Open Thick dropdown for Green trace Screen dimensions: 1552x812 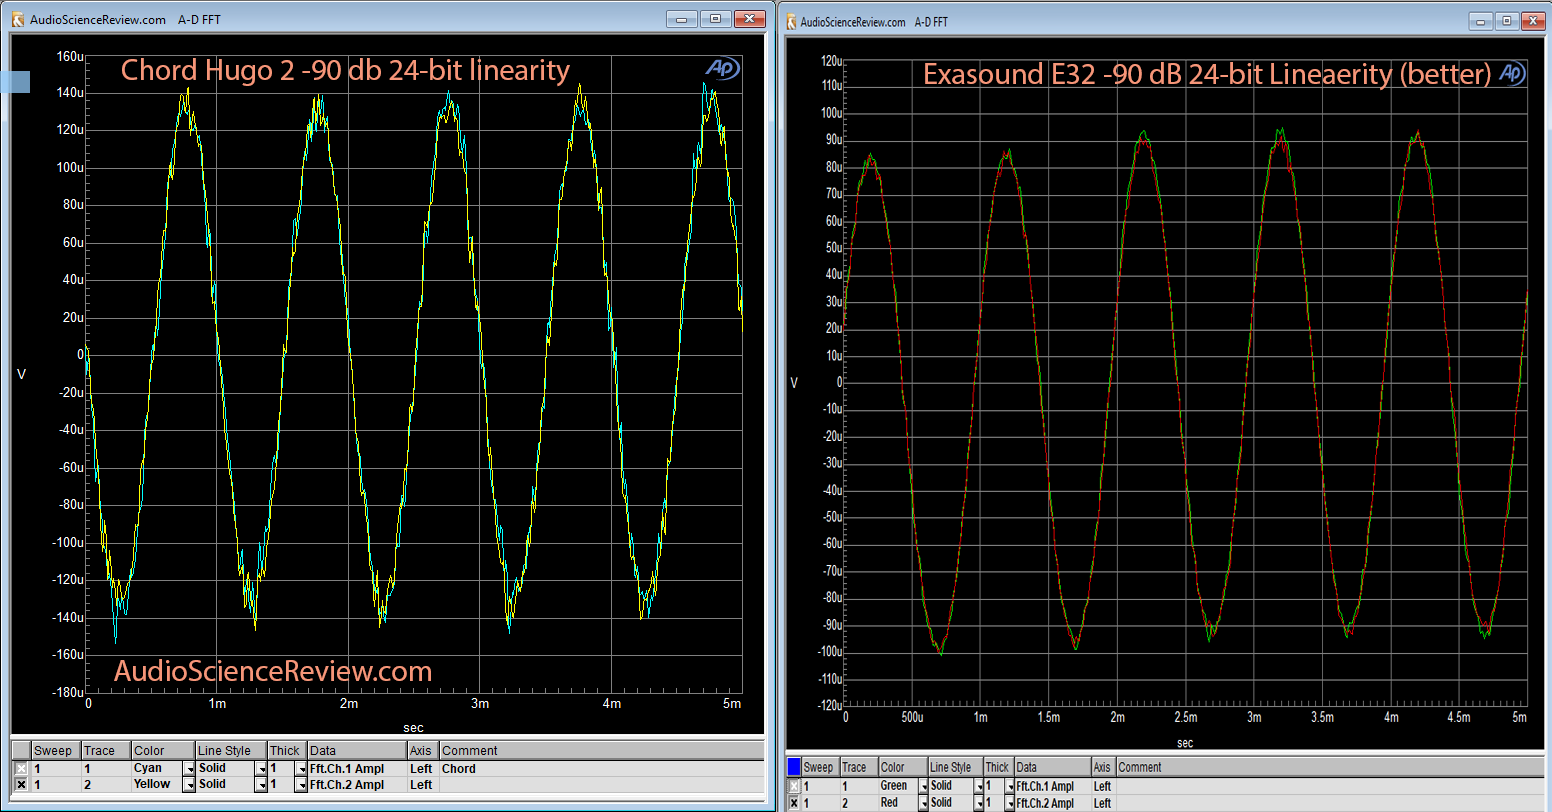(x=1009, y=787)
